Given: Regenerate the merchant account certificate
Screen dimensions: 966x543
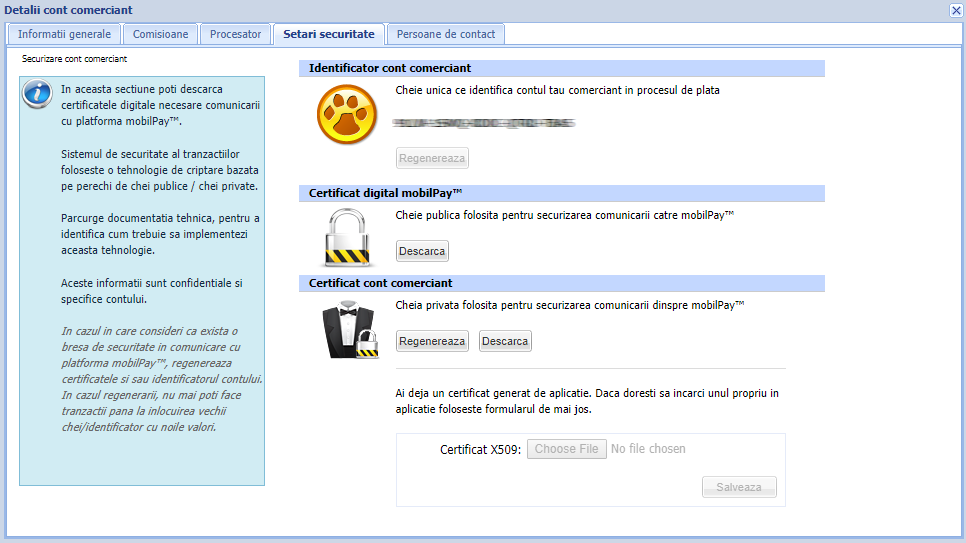Looking at the screenshot, I should [432, 341].
